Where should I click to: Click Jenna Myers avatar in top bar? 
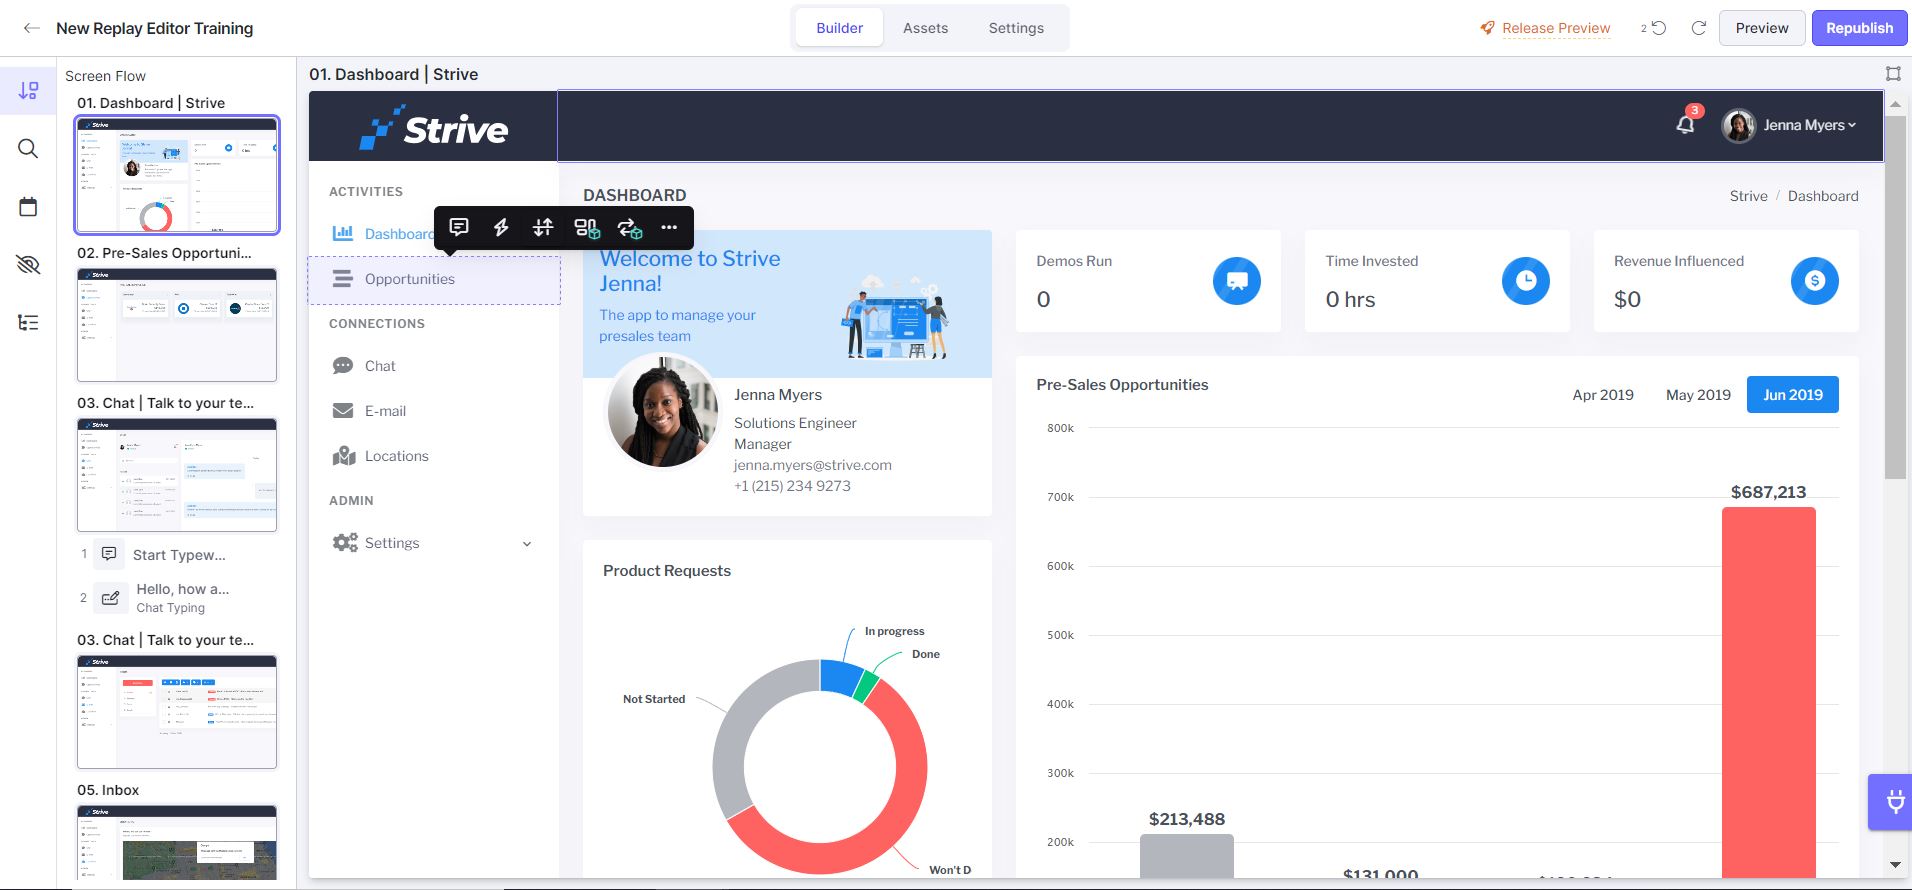1738,125
